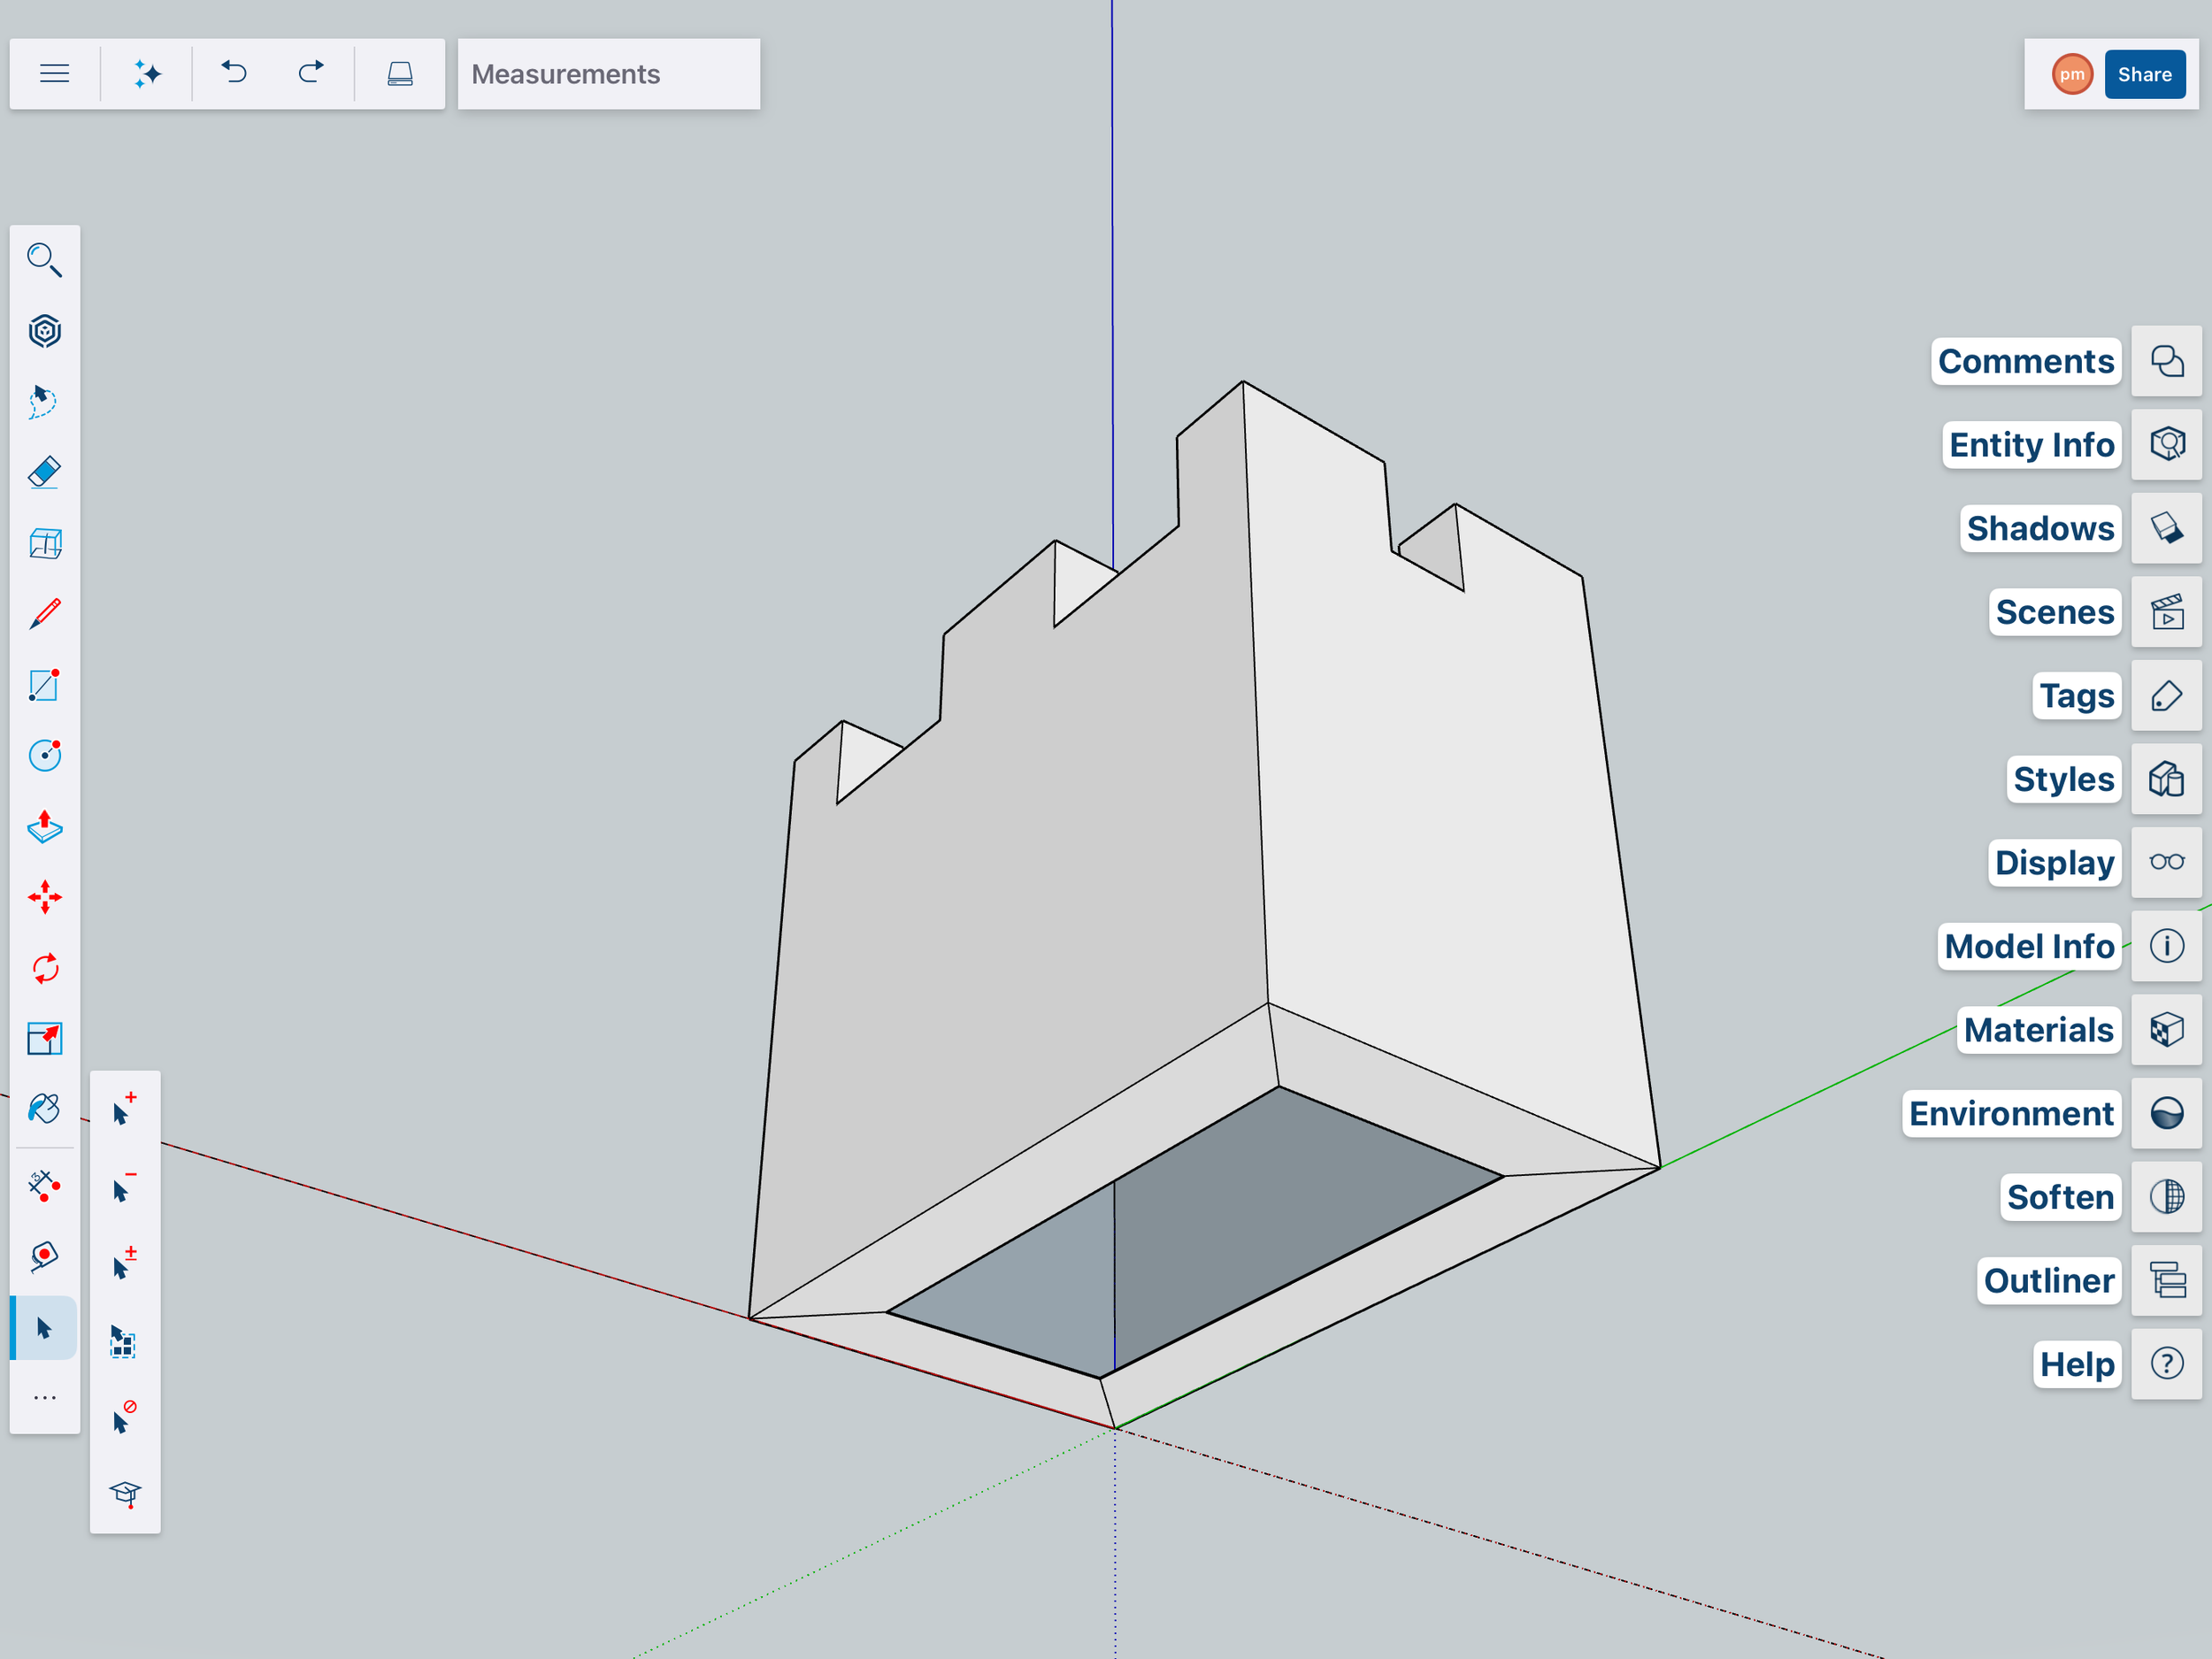Select the Paint Bucket tool

click(x=45, y=1109)
